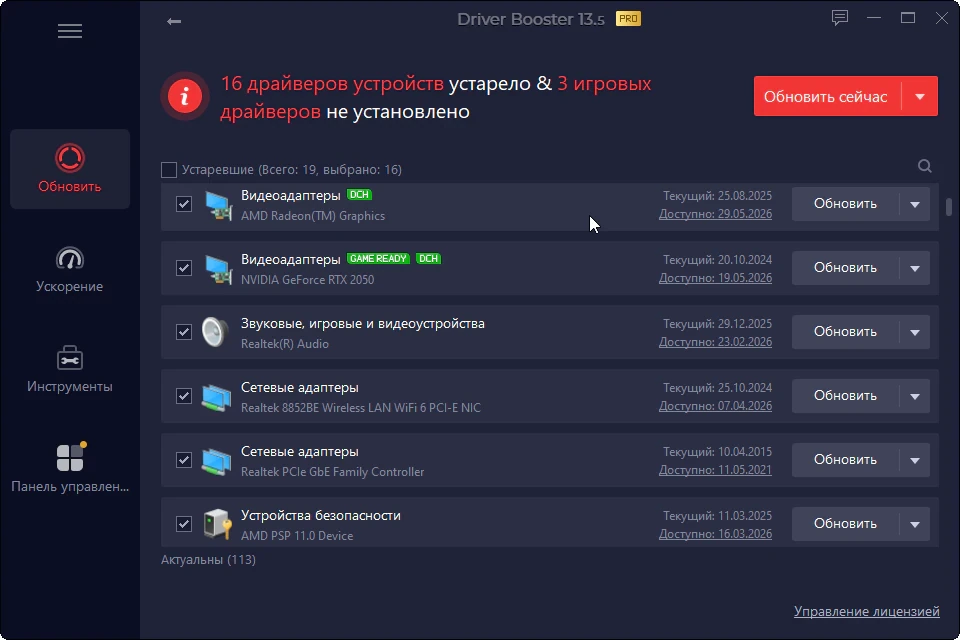Uncheck Realtek(R) Audio driver
Viewport: 960px width, 640px height.
coord(184,332)
